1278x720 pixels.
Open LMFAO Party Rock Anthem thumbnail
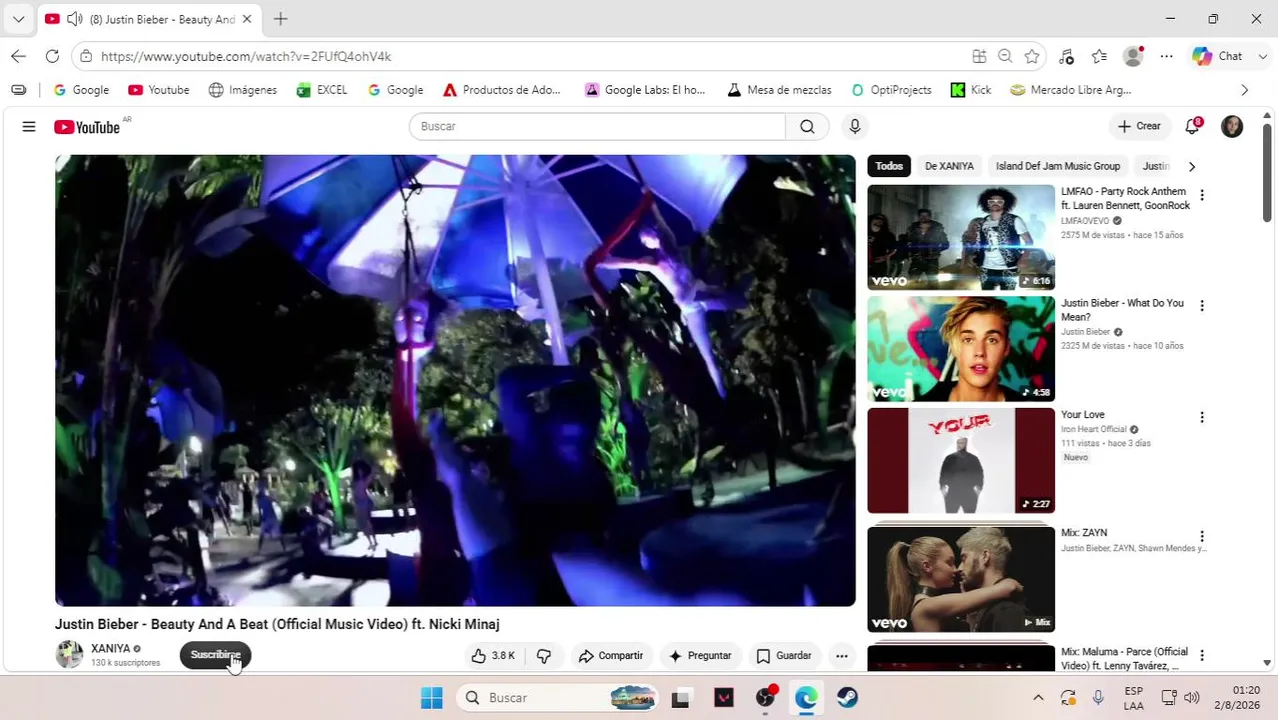(x=961, y=237)
